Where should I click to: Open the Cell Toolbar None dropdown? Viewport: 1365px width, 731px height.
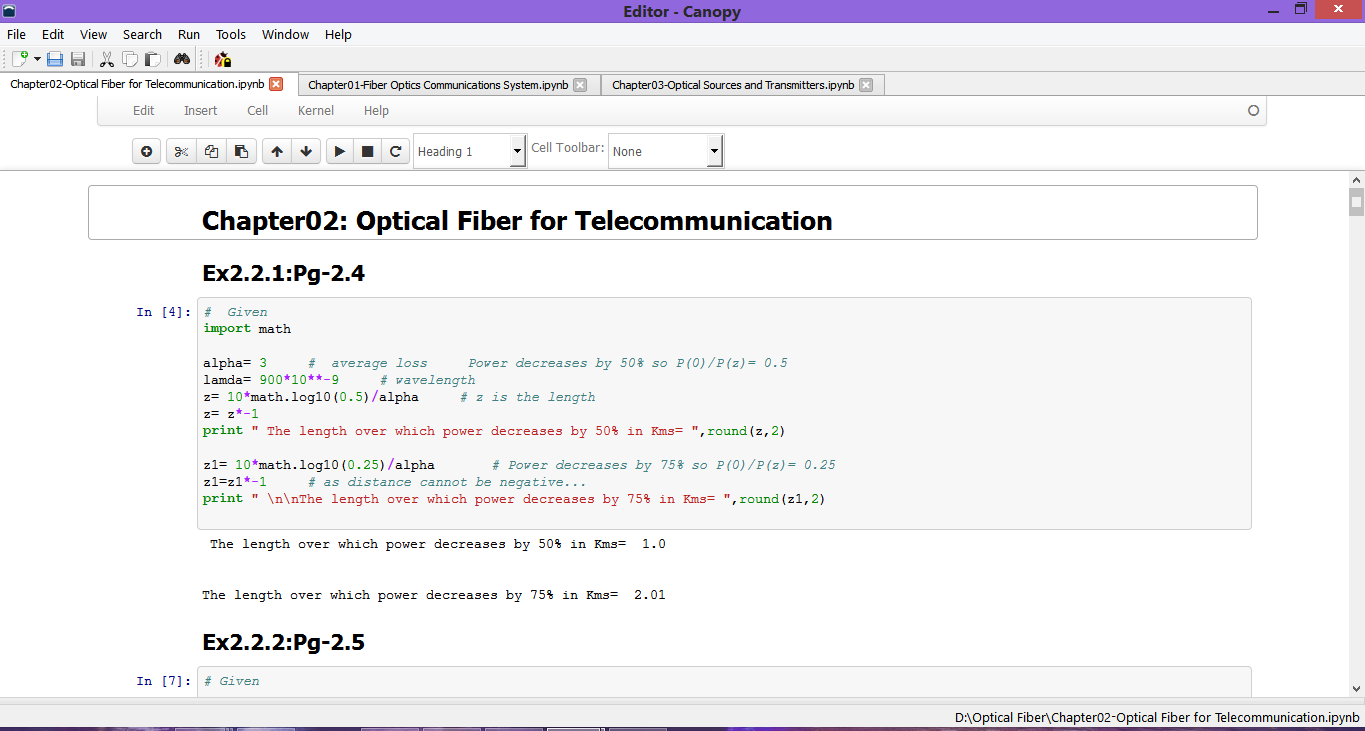pyautogui.click(x=714, y=152)
